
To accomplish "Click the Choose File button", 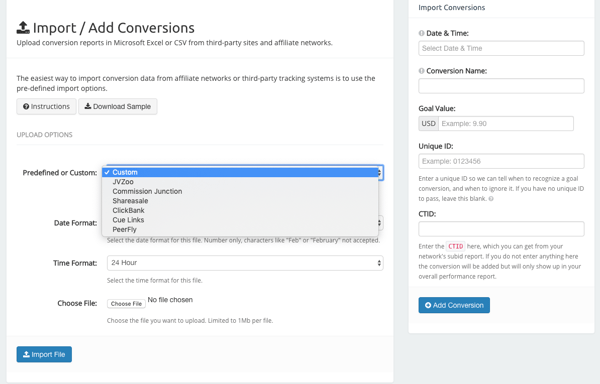I will (x=126, y=304).
